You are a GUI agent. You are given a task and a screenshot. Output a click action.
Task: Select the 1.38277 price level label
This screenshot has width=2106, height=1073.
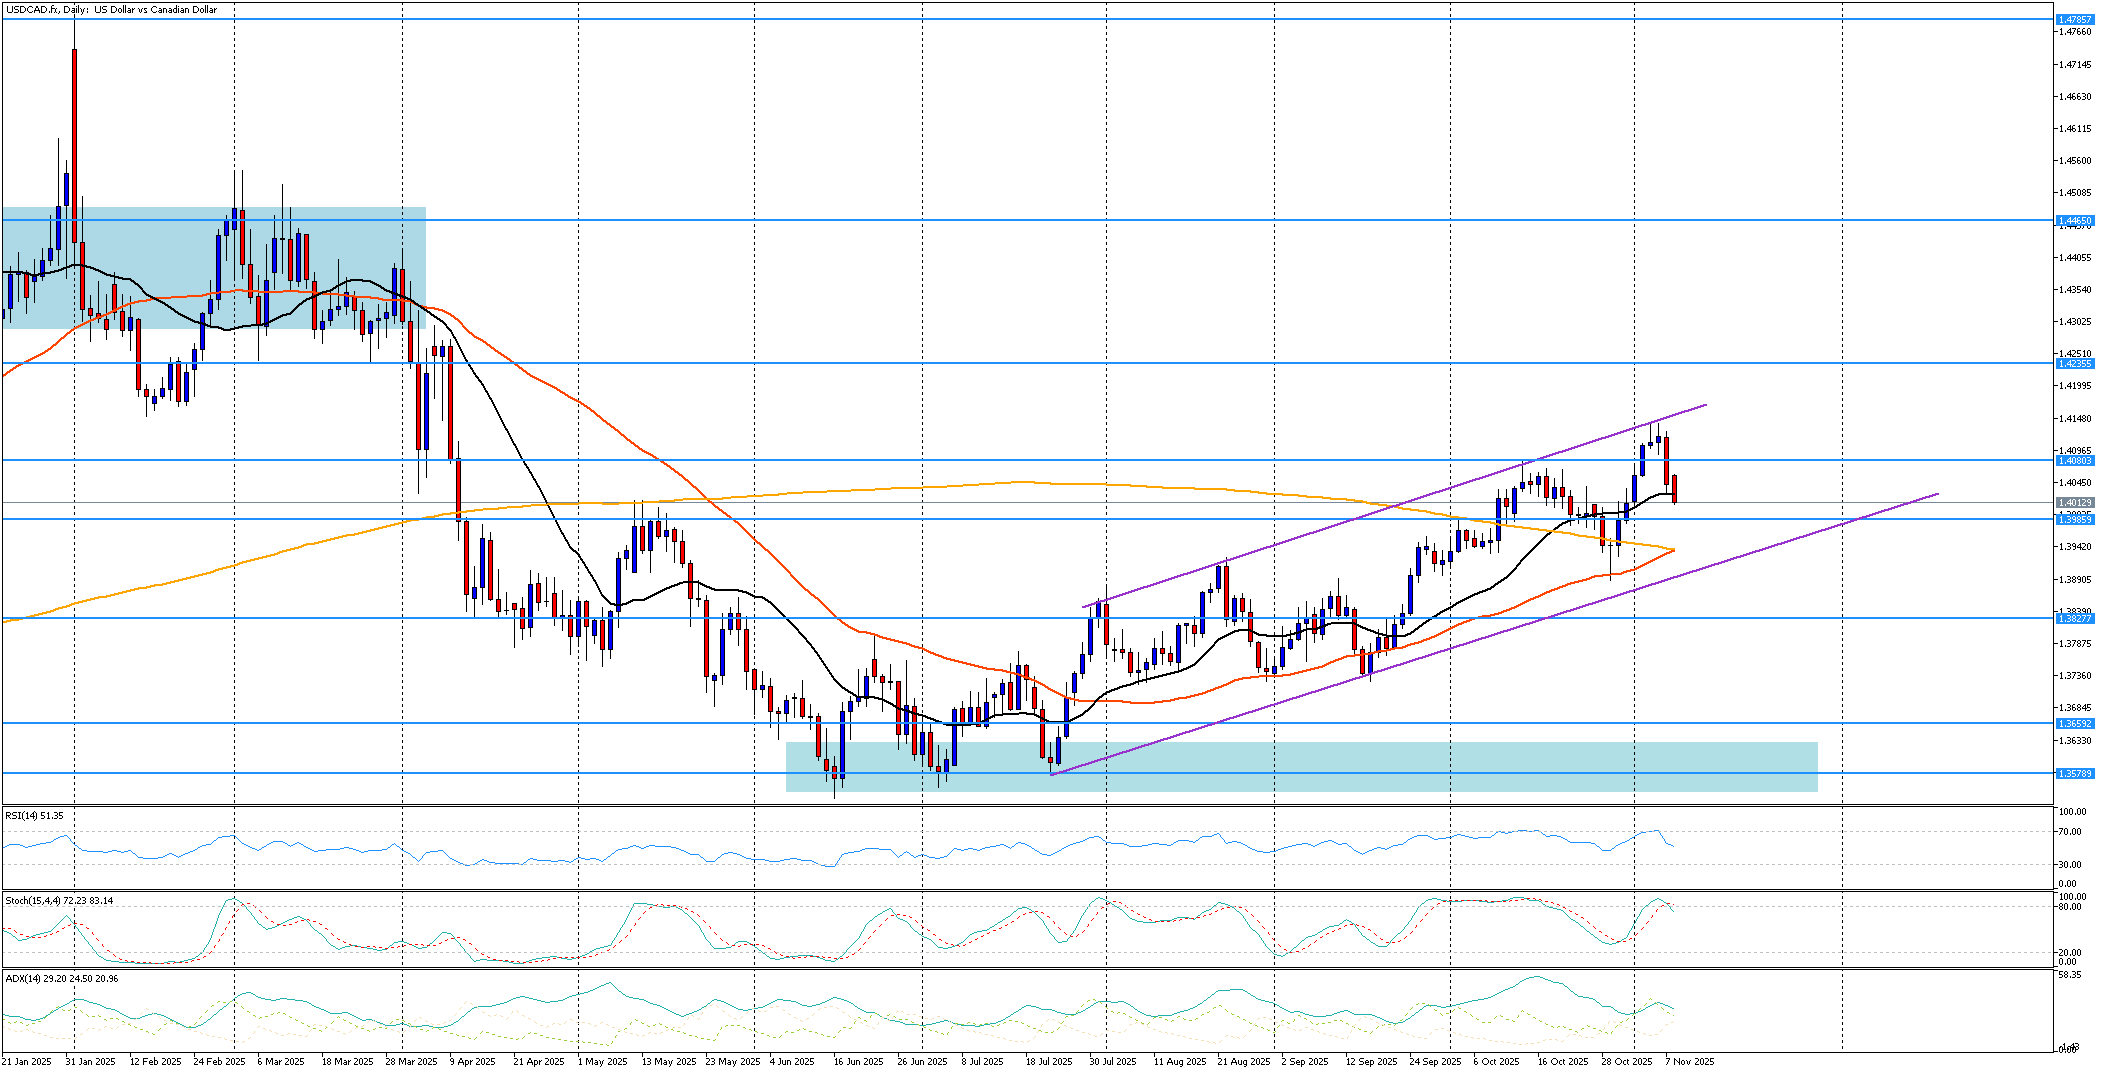(2074, 619)
